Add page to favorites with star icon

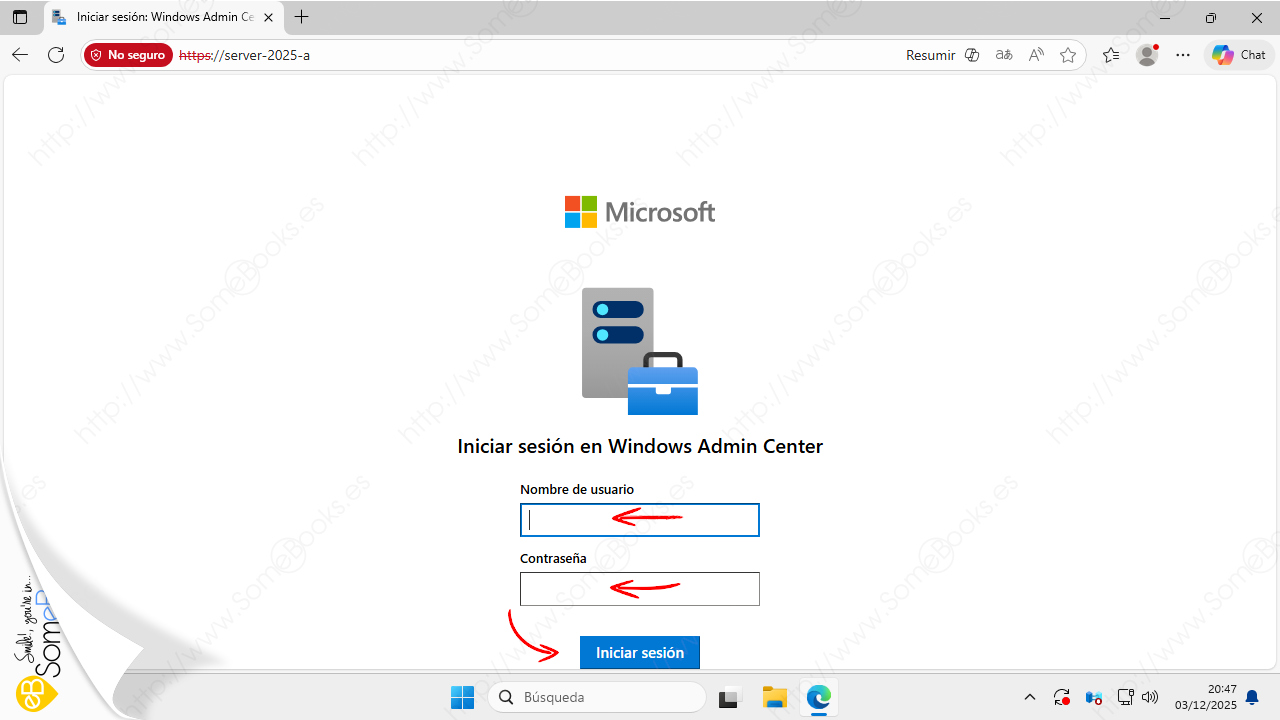click(x=1068, y=55)
